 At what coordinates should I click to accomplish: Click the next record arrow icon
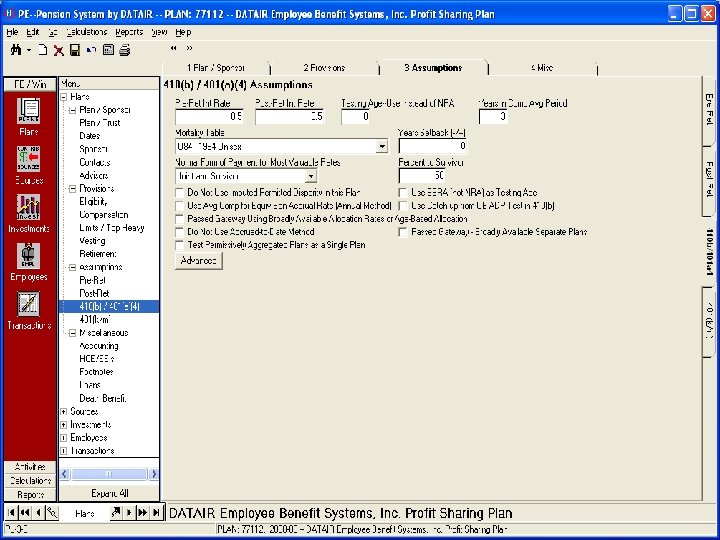point(129,512)
